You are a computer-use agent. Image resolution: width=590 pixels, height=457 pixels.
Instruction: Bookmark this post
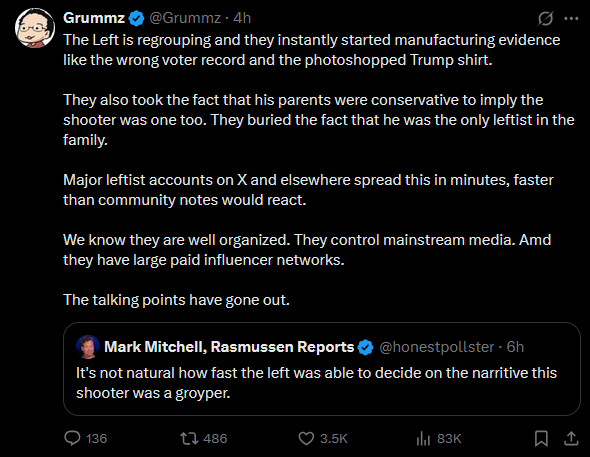541,439
